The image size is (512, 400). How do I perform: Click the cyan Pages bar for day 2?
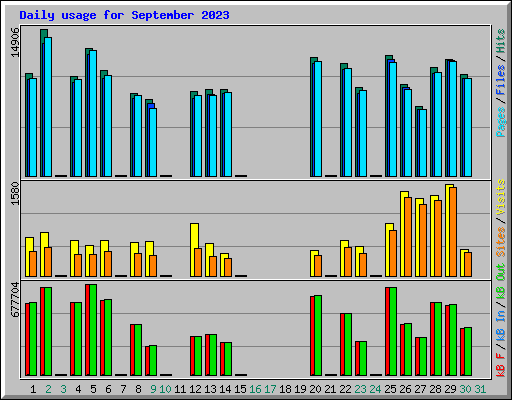point(48,107)
